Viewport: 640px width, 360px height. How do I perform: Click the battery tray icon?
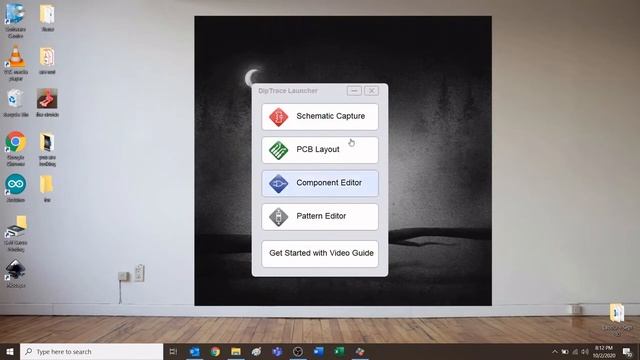565,351
